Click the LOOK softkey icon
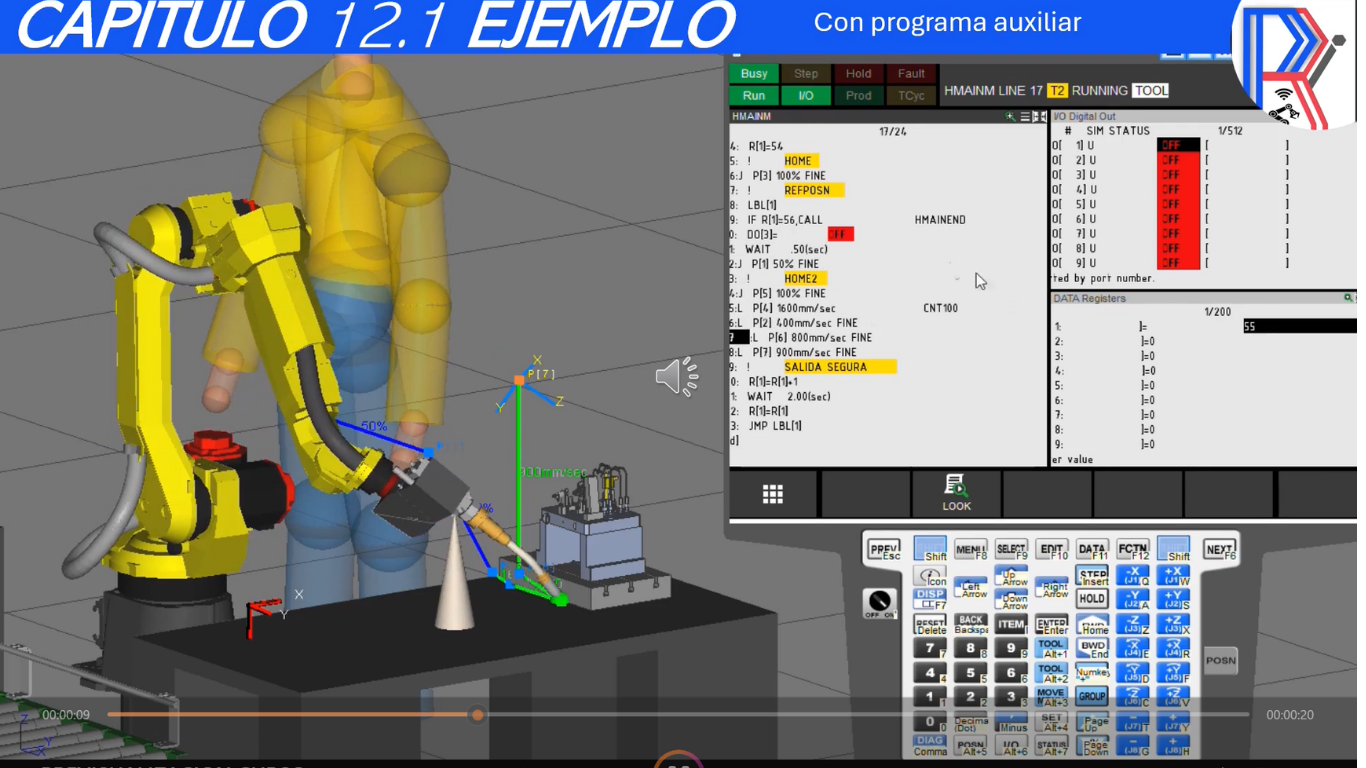This screenshot has width=1366, height=768. click(x=956, y=493)
